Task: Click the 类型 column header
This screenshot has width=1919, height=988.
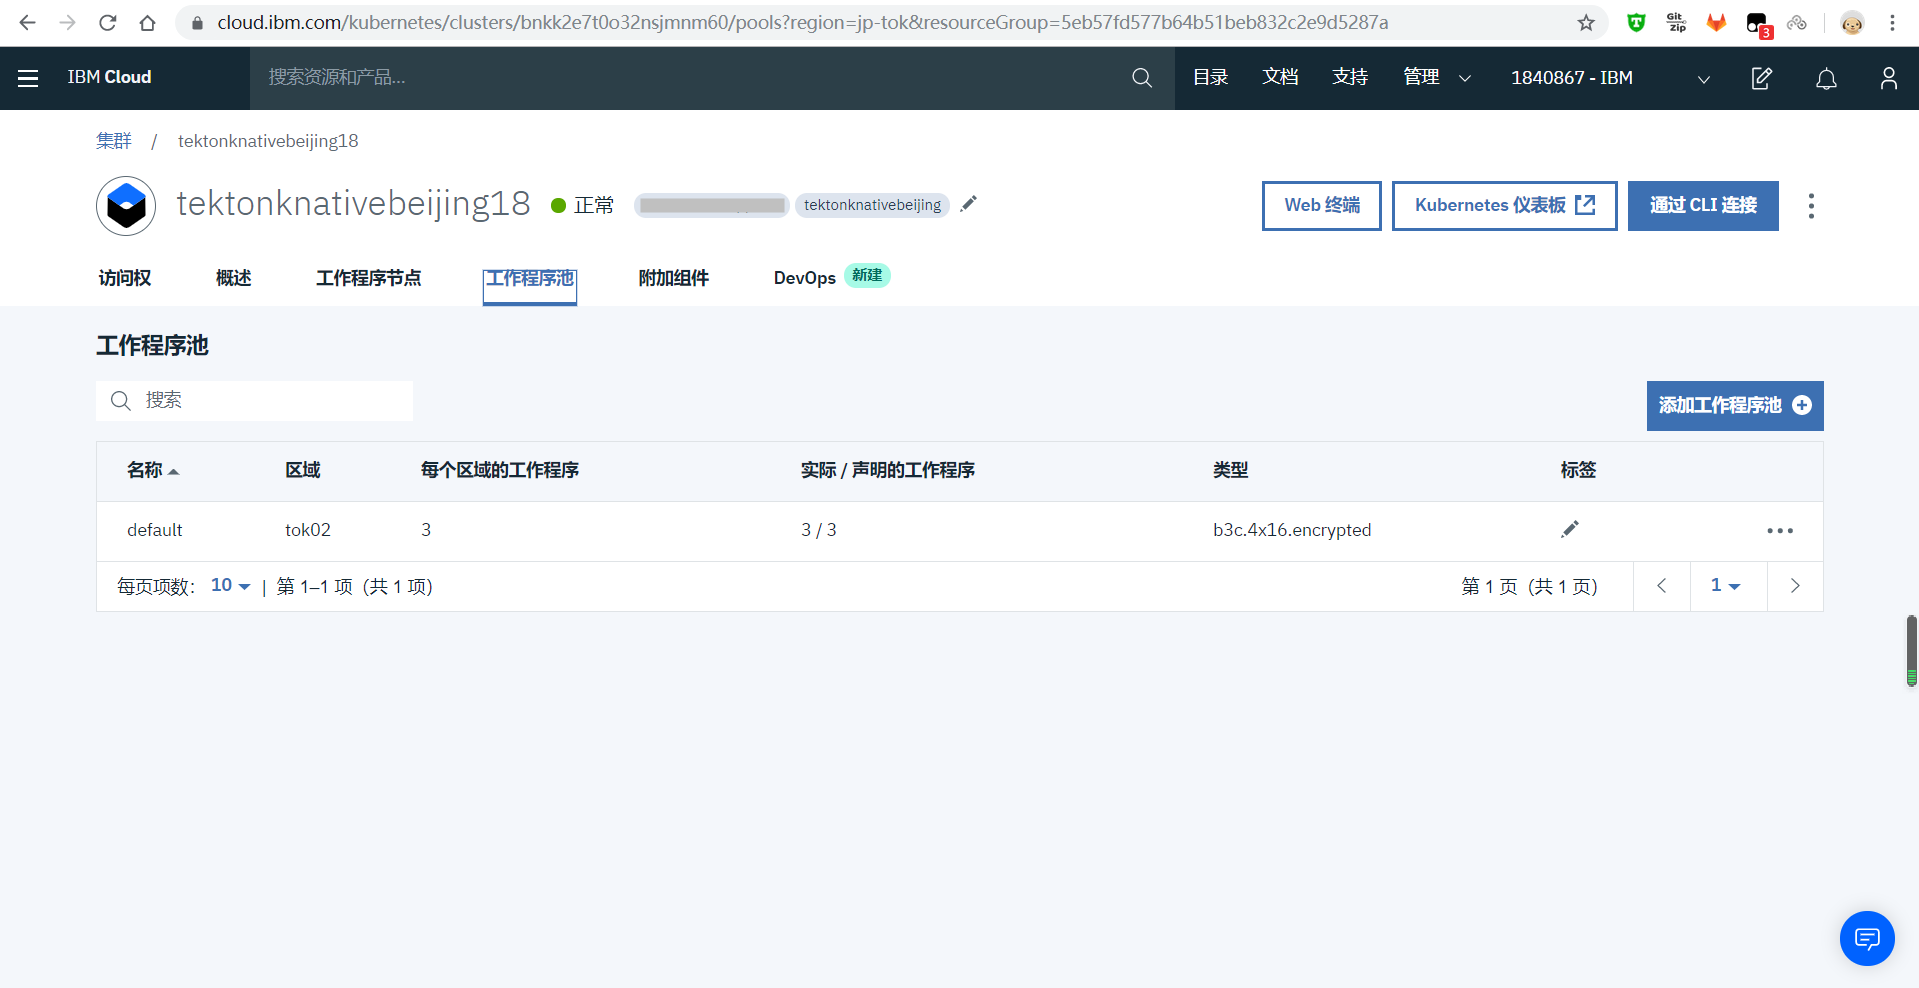Action: click(x=1231, y=470)
